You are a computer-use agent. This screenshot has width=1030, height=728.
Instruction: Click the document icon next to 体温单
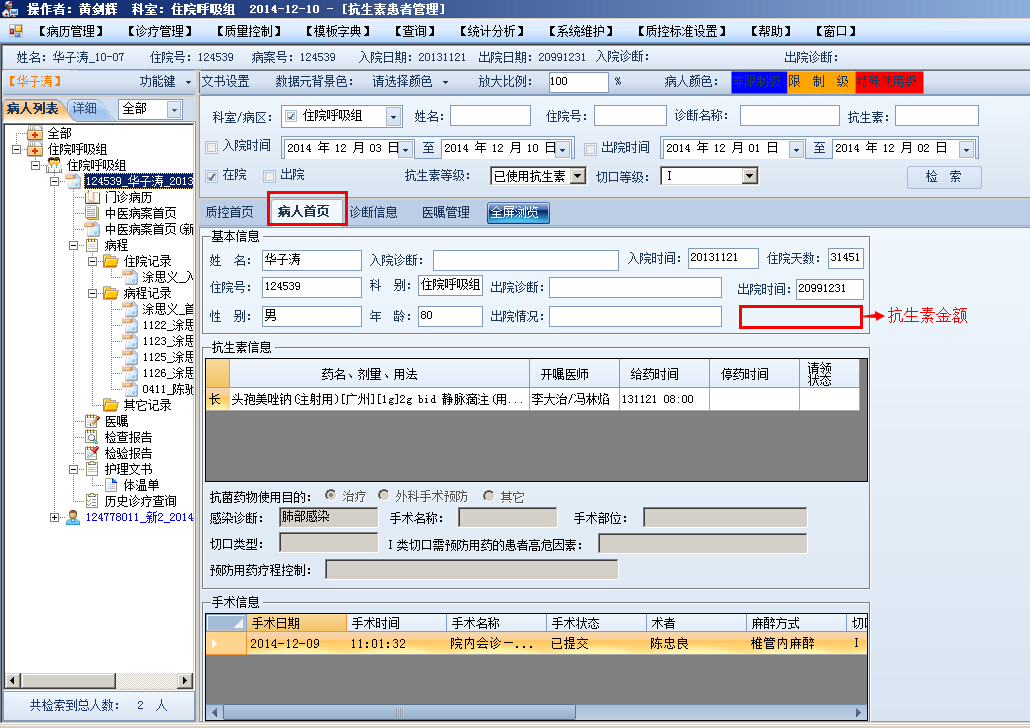[112, 485]
